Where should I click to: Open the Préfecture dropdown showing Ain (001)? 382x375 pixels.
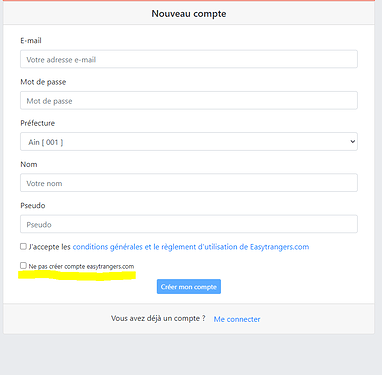189,142
